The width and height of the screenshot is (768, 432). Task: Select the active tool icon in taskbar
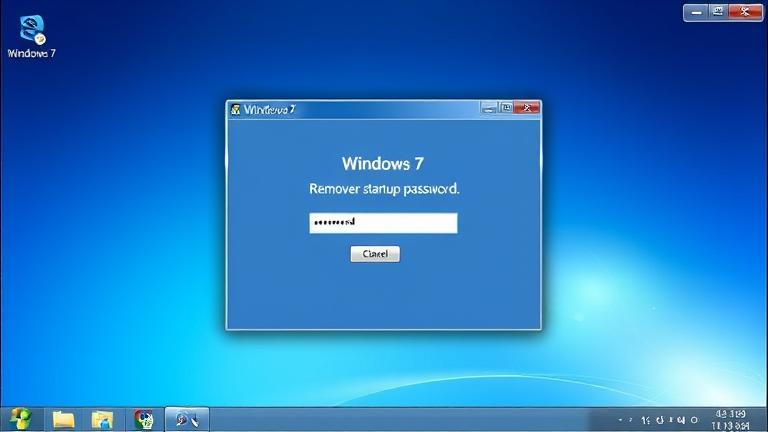[x=187, y=420]
